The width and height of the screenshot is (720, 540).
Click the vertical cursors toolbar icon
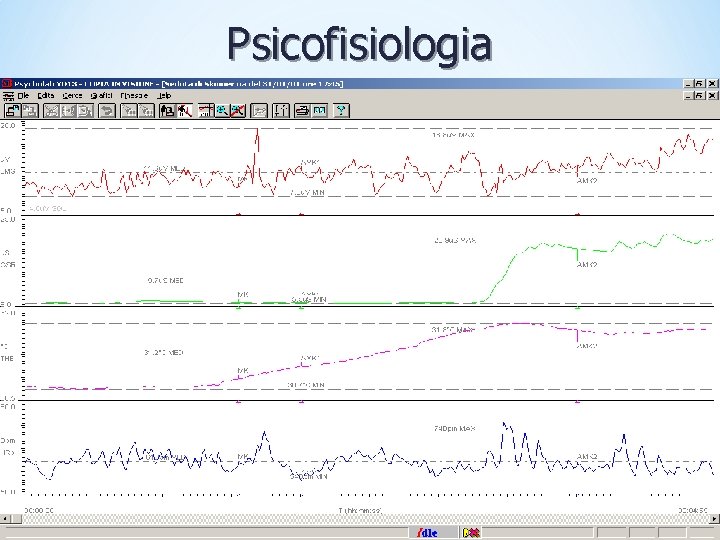click(x=281, y=111)
